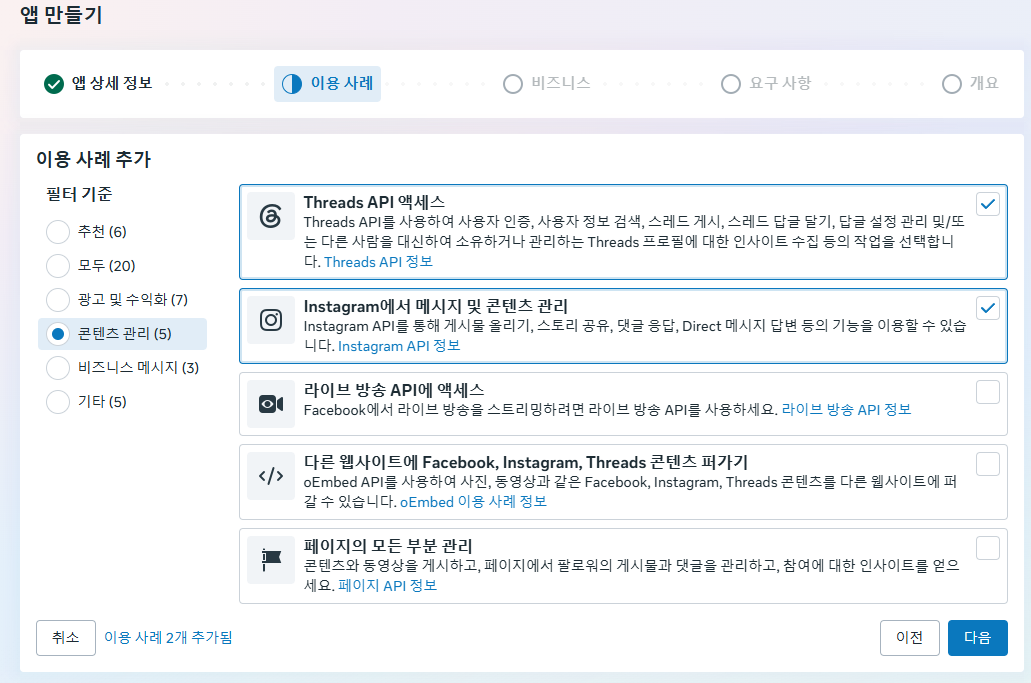
Task: Click the 페이지의 모든 부분 관리 title
Action: click(388, 546)
